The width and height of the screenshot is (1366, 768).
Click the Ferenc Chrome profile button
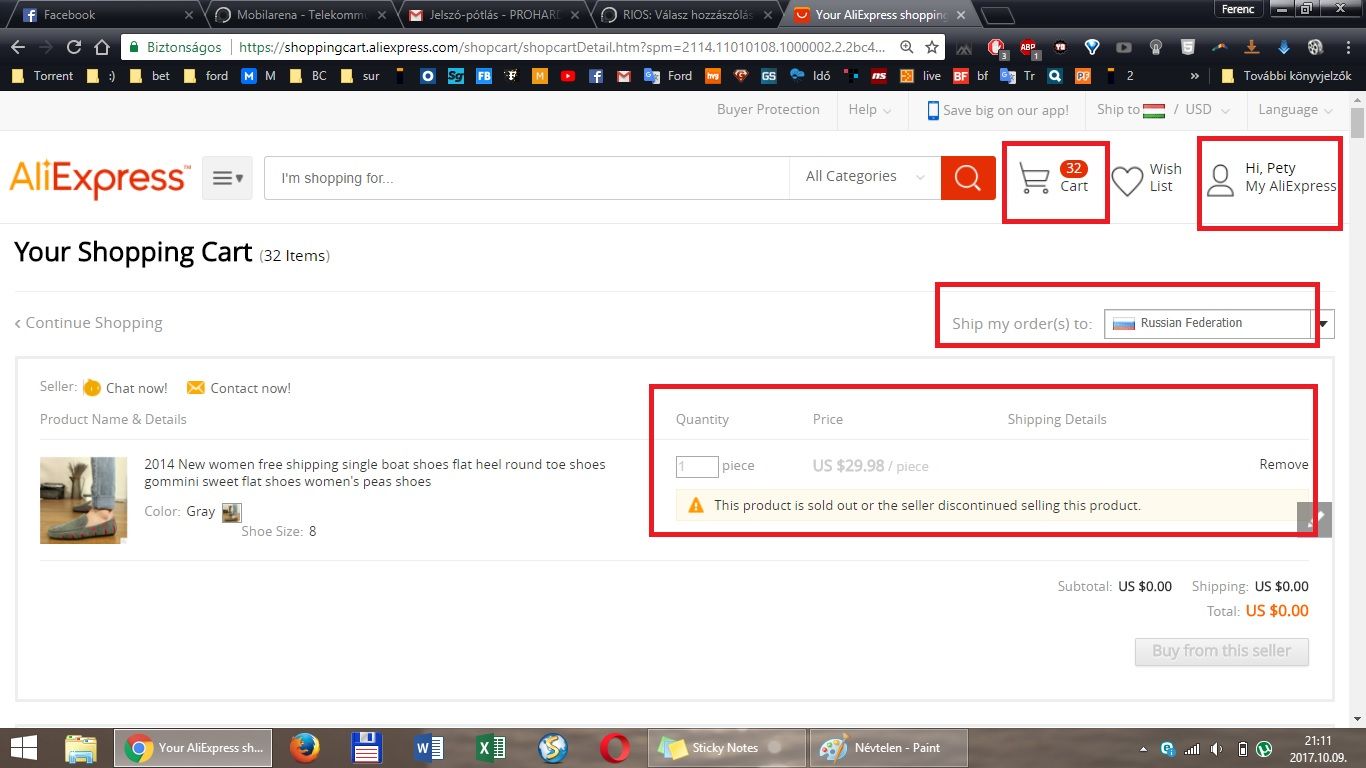coord(1237,9)
